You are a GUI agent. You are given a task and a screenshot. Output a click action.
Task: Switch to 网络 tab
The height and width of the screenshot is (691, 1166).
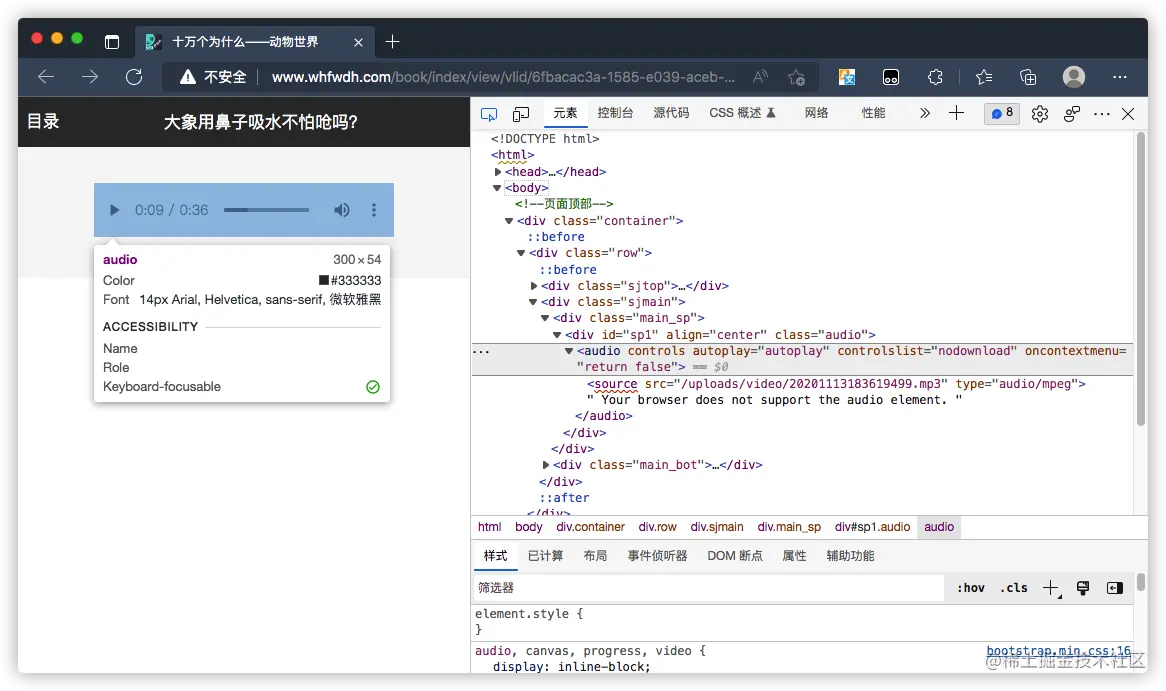[816, 113]
